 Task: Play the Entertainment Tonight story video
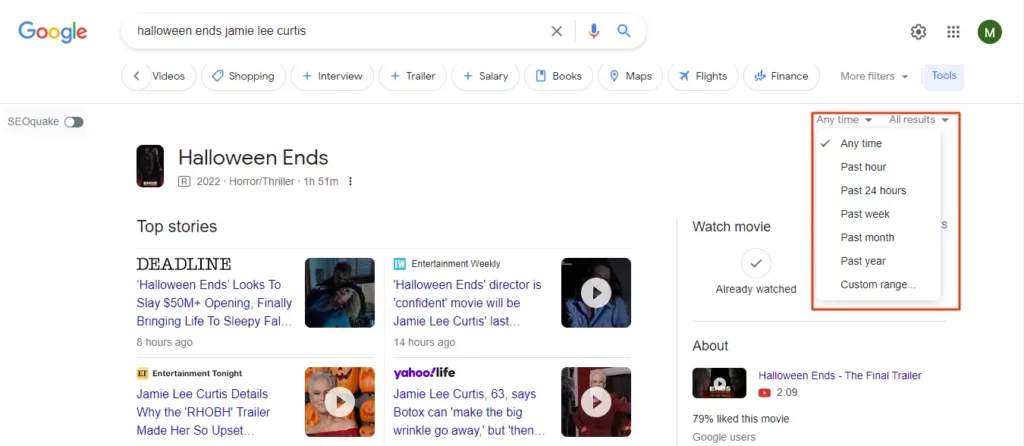click(x=340, y=402)
